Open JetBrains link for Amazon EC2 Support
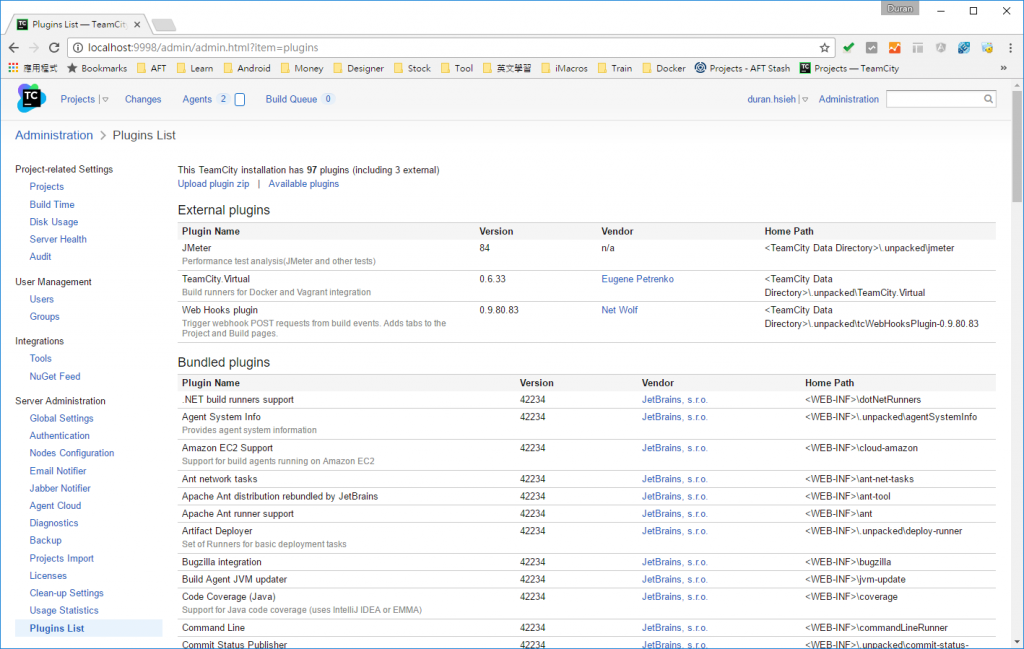 tap(674, 448)
